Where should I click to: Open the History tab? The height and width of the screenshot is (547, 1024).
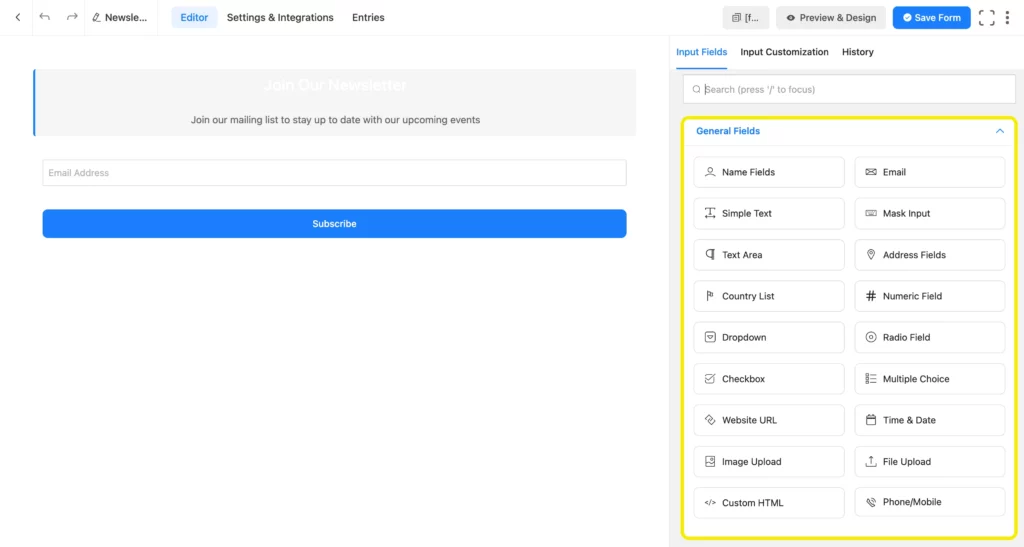tap(857, 52)
